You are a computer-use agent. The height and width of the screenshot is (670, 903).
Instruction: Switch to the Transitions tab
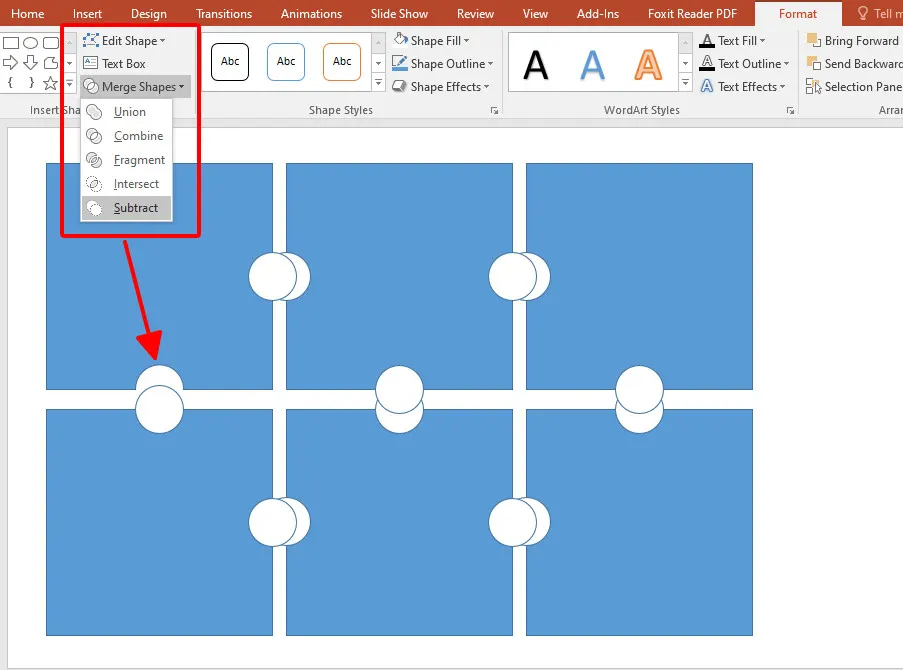point(224,14)
